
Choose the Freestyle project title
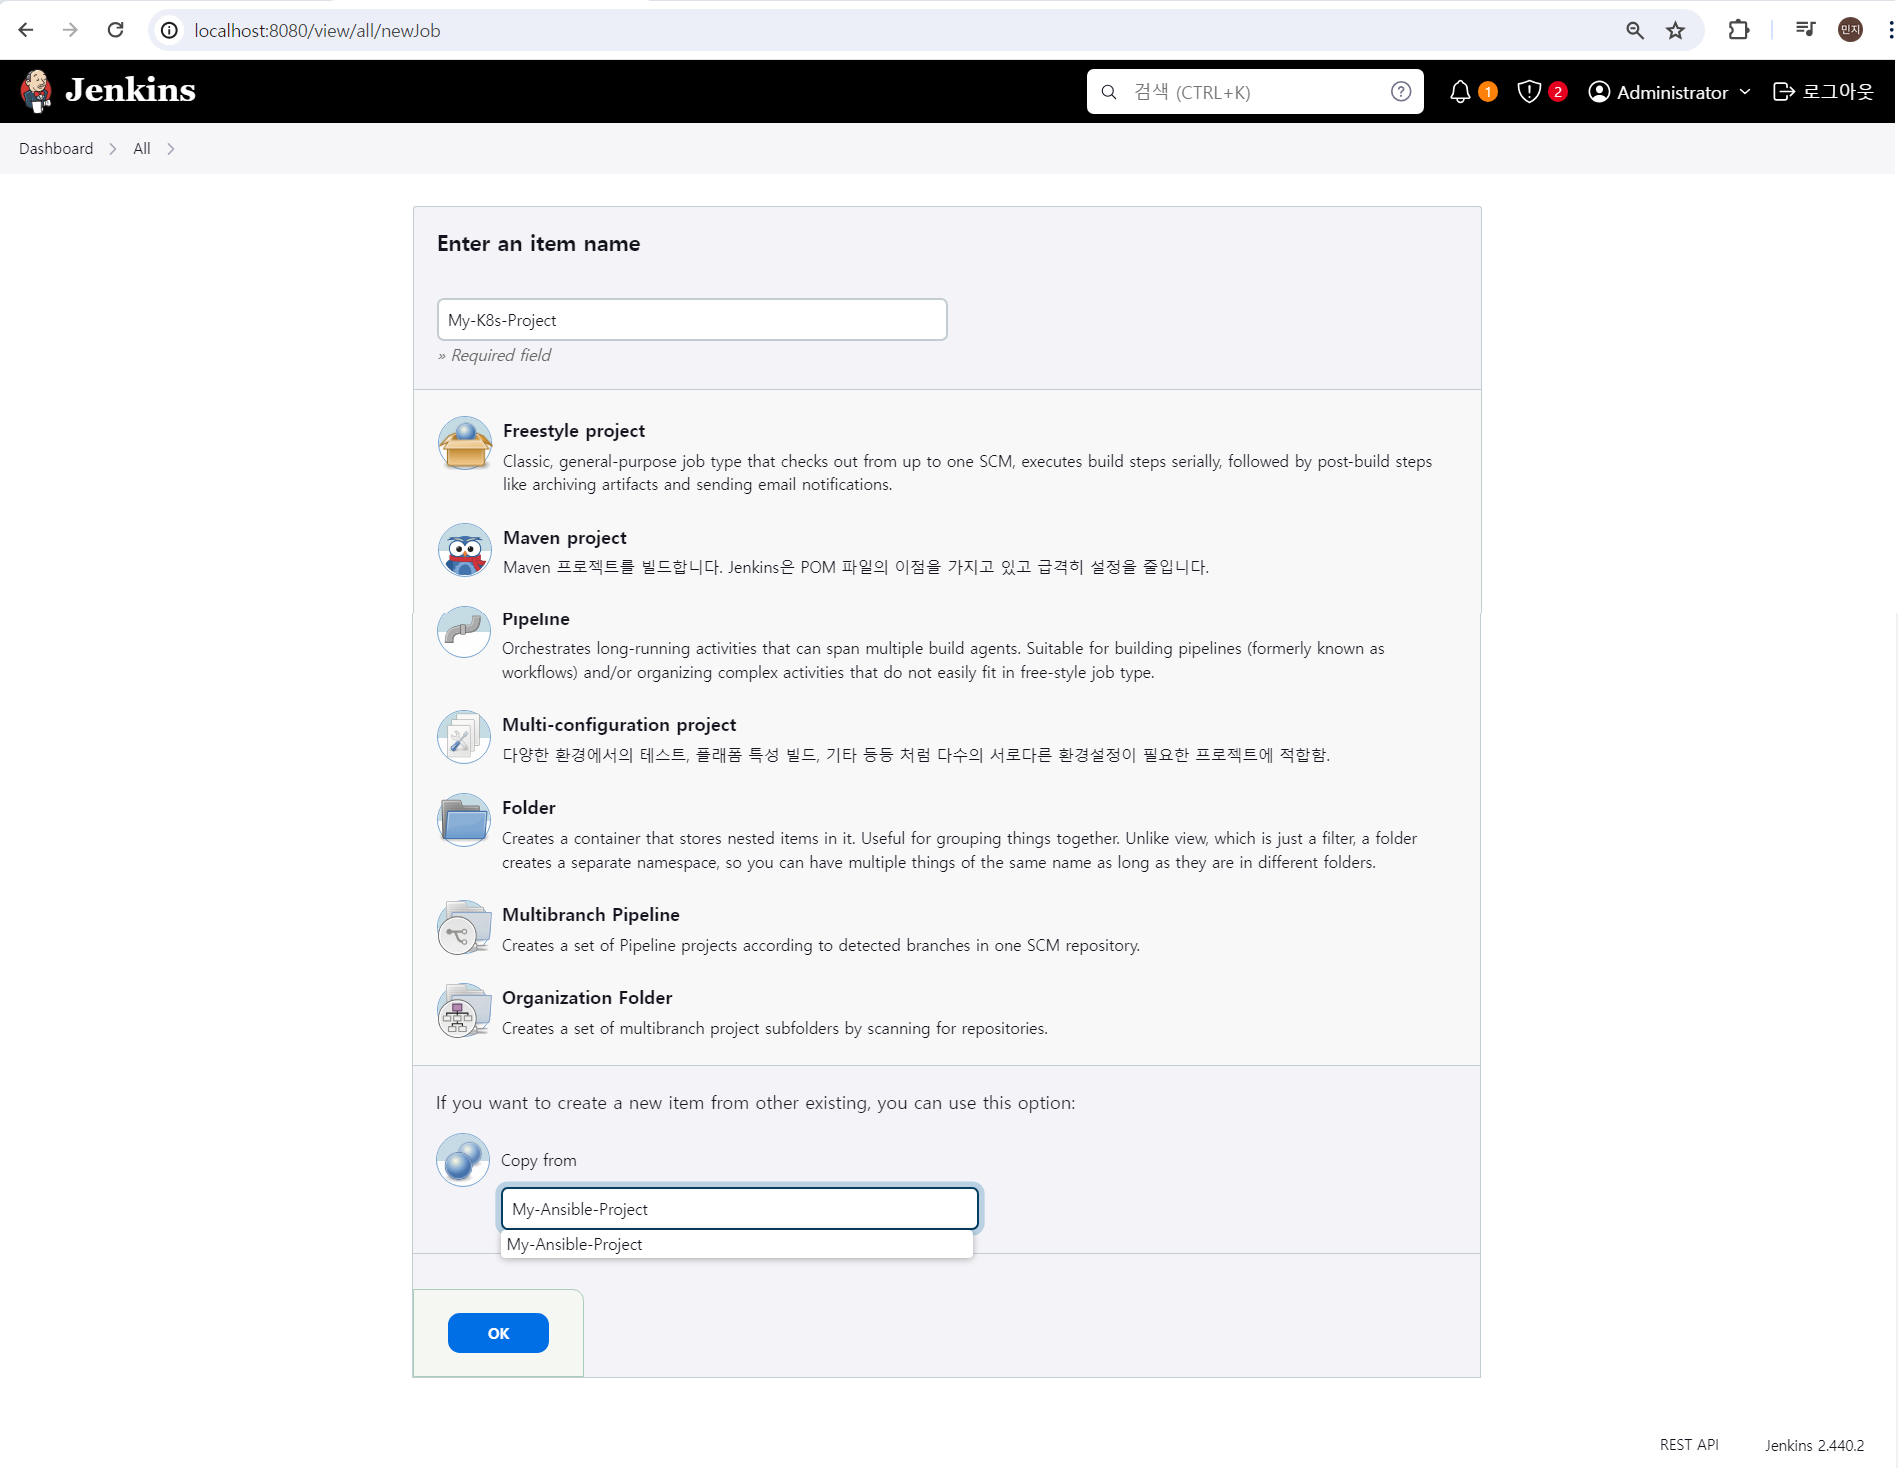[x=574, y=431]
